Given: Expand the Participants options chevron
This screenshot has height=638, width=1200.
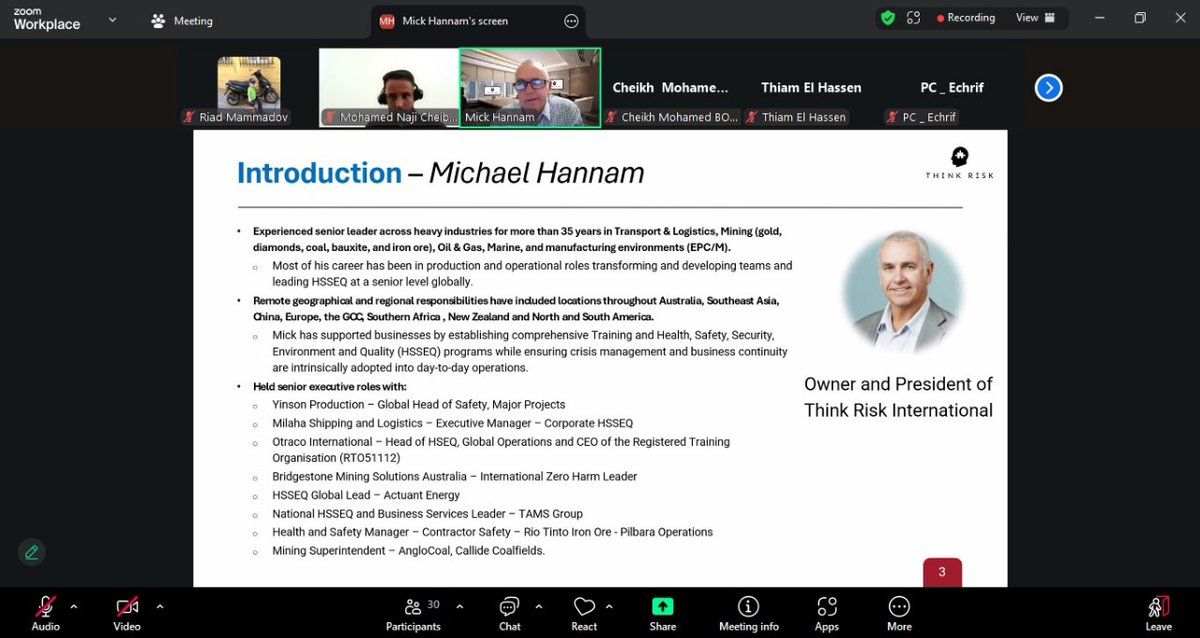Looking at the screenshot, I should pyautogui.click(x=459, y=606).
